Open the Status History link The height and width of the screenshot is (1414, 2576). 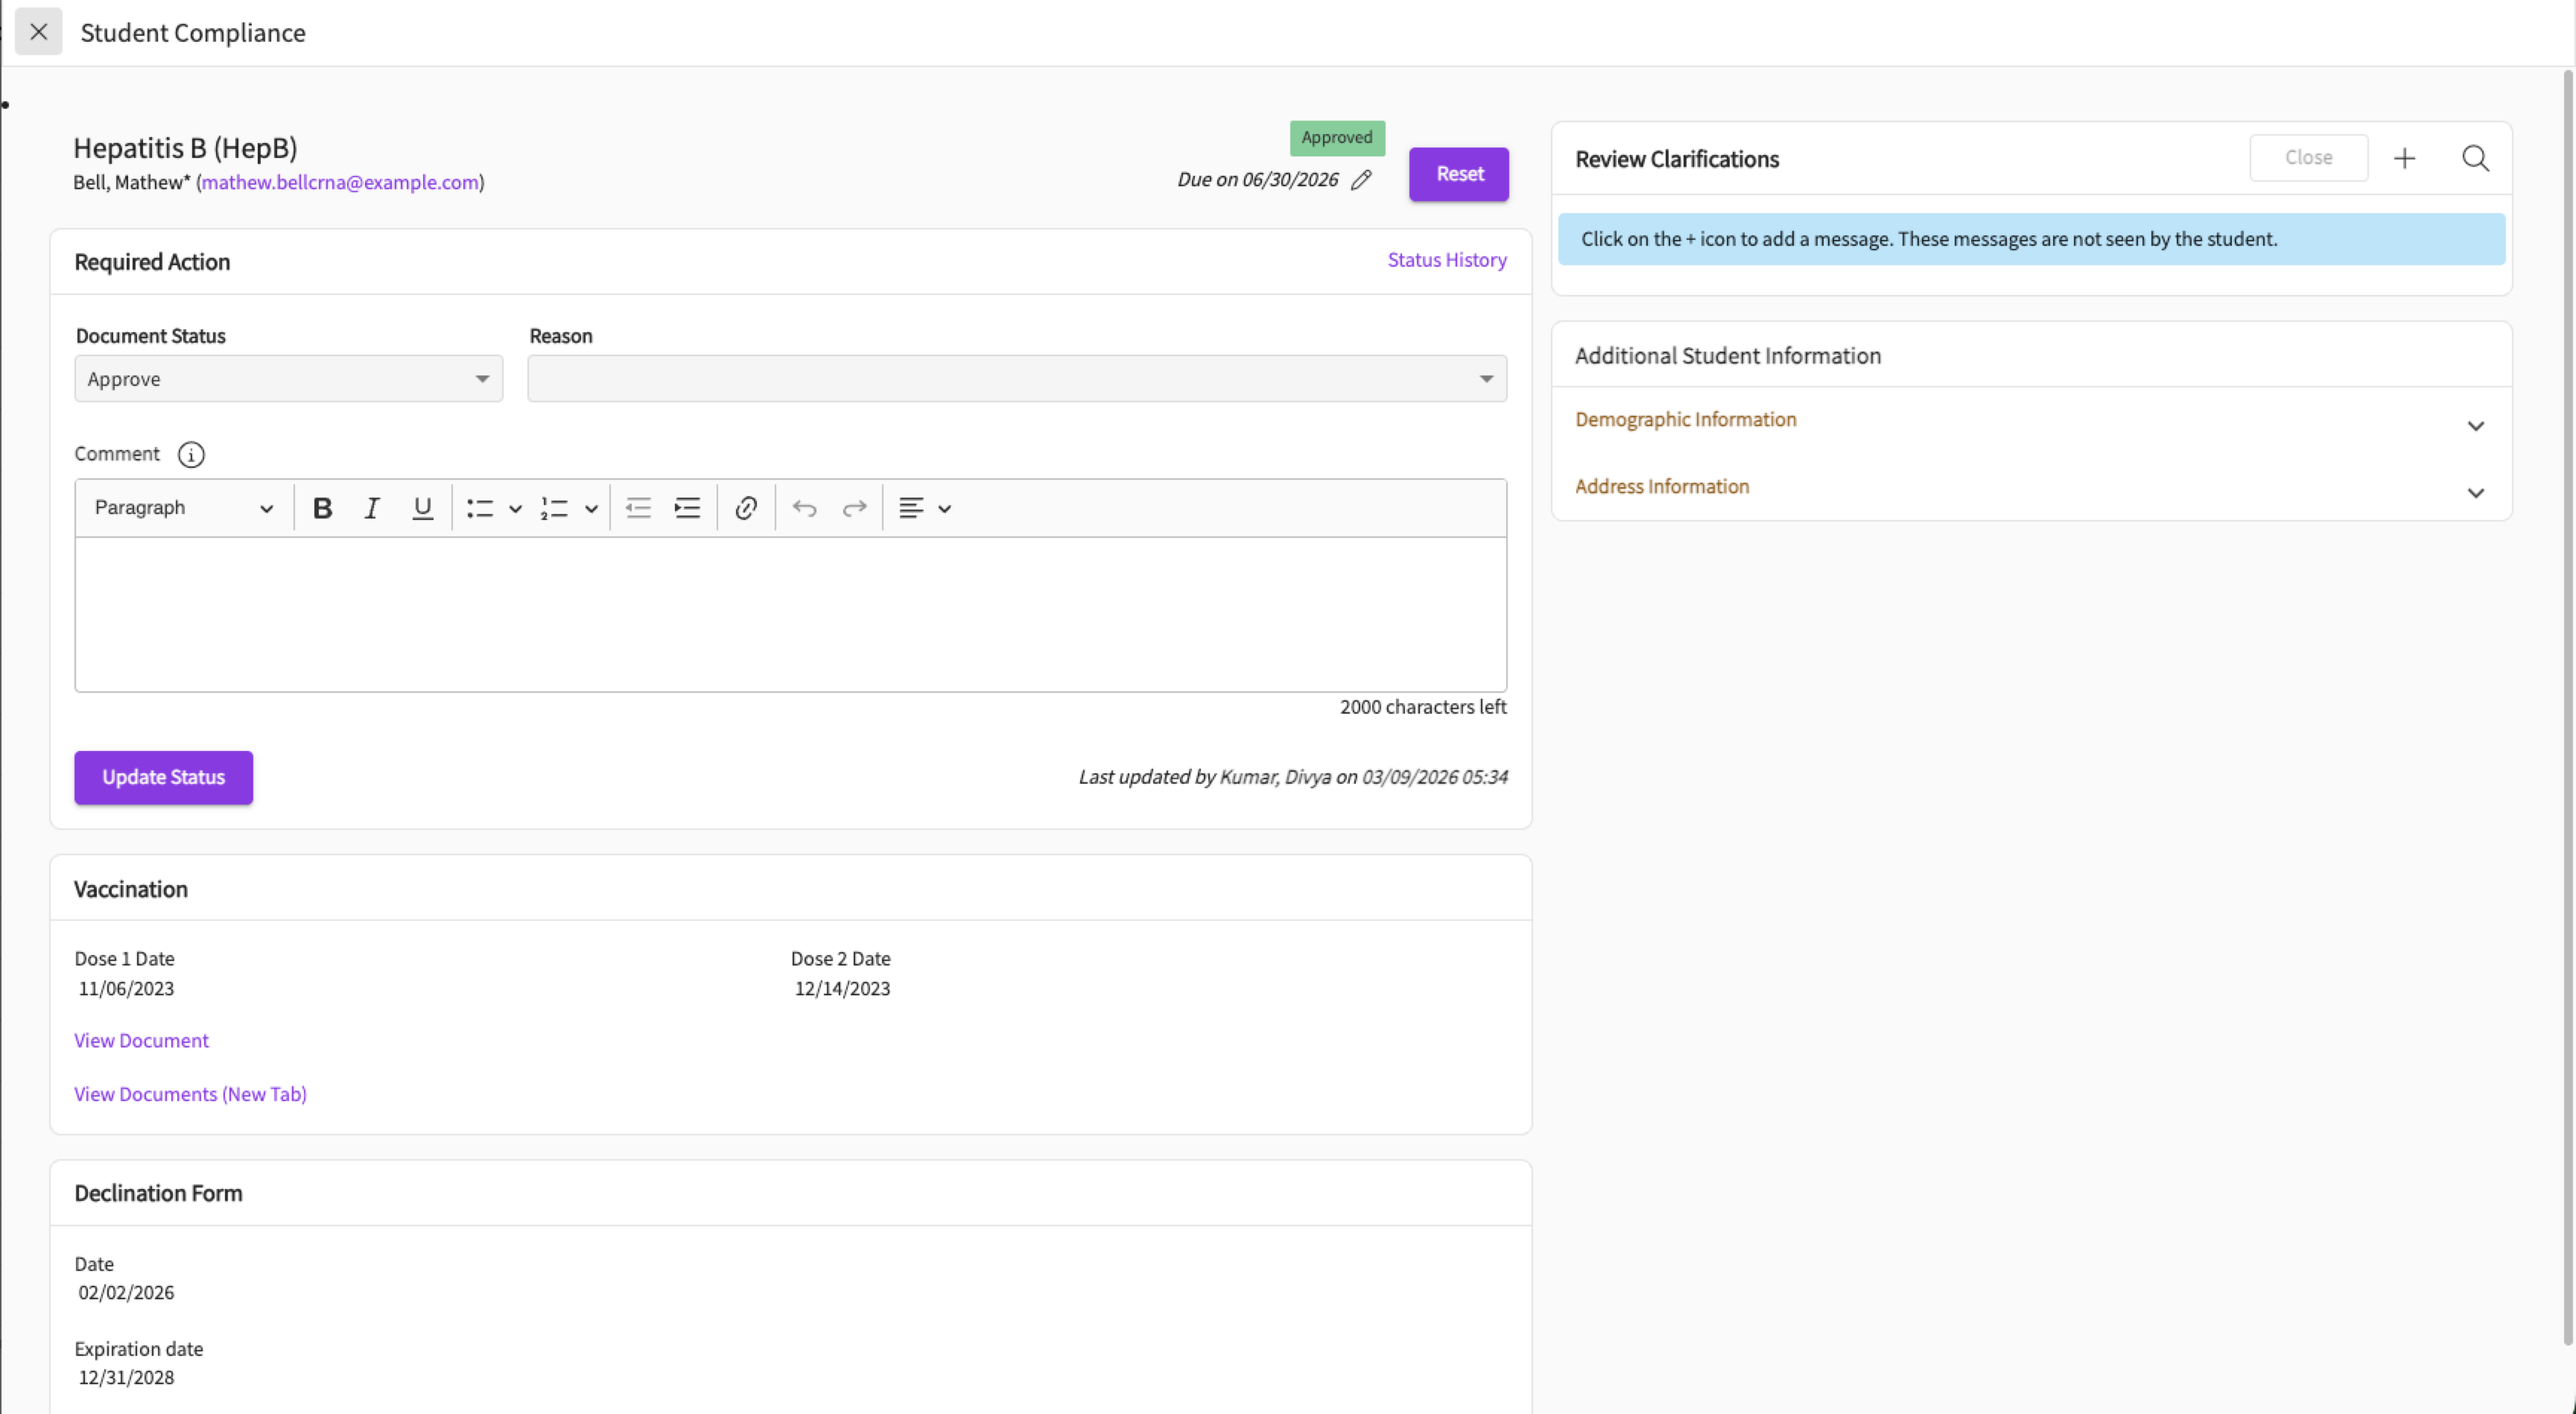pyautogui.click(x=1446, y=260)
